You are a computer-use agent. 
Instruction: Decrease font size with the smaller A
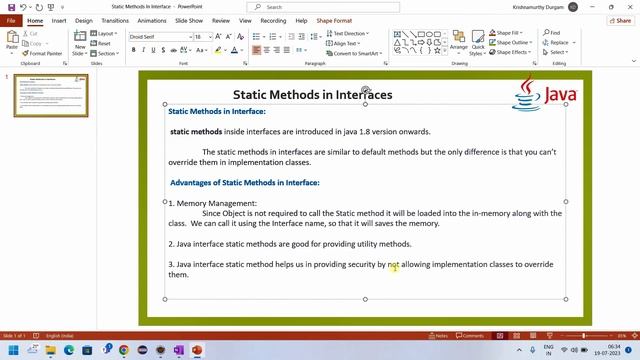tap(229, 37)
